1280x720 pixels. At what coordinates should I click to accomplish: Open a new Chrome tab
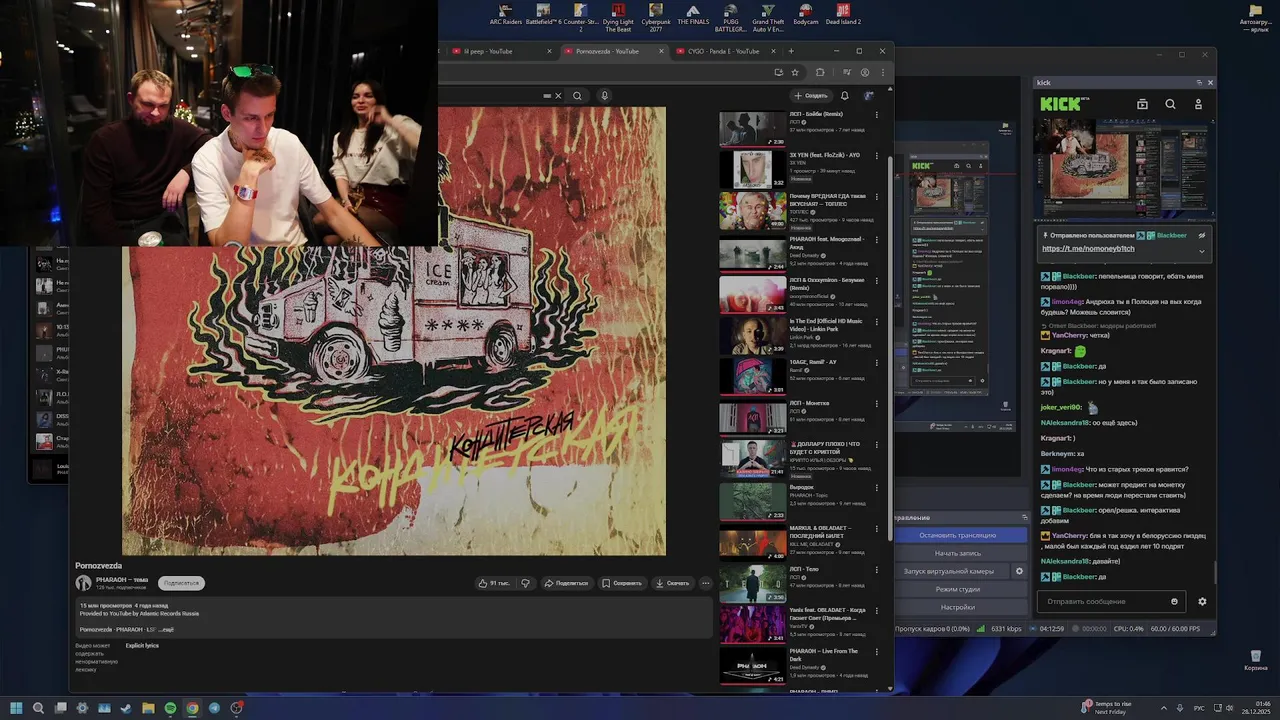click(x=791, y=51)
